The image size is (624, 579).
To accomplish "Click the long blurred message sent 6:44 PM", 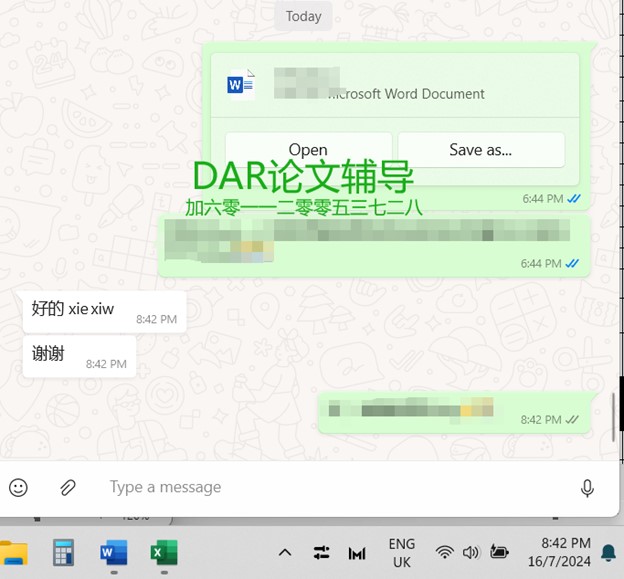I will 374,245.
